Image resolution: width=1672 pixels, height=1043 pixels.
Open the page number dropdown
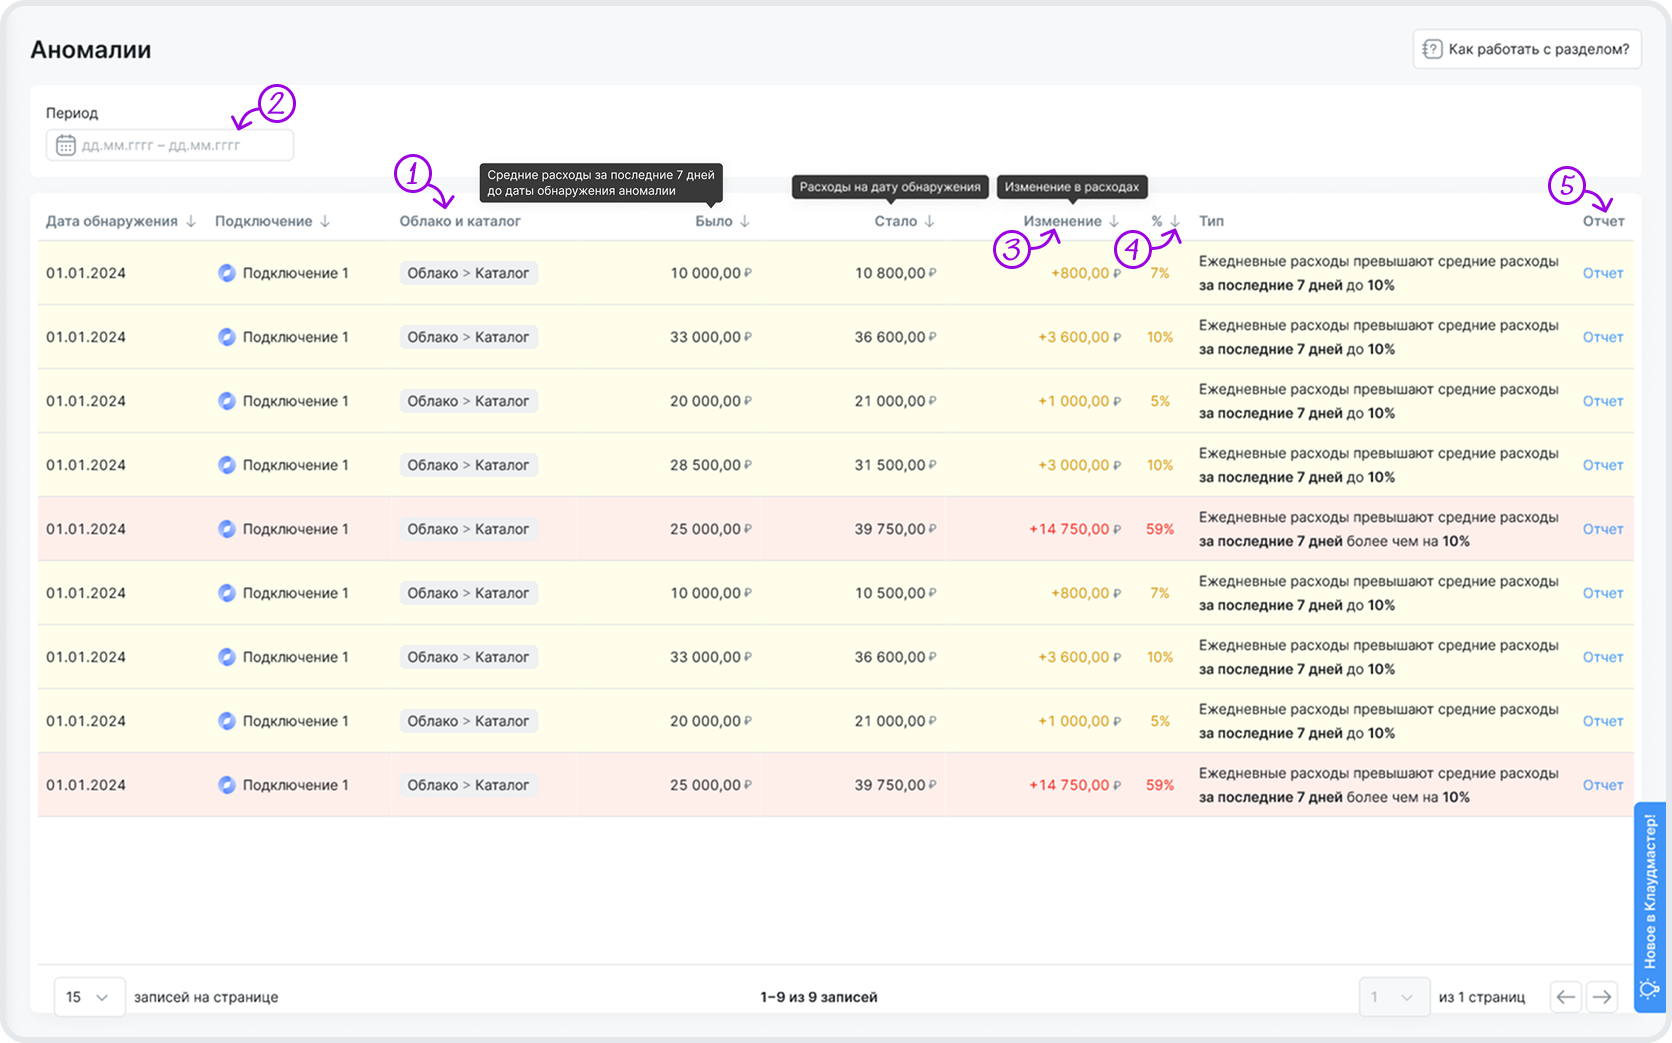[1393, 997]
